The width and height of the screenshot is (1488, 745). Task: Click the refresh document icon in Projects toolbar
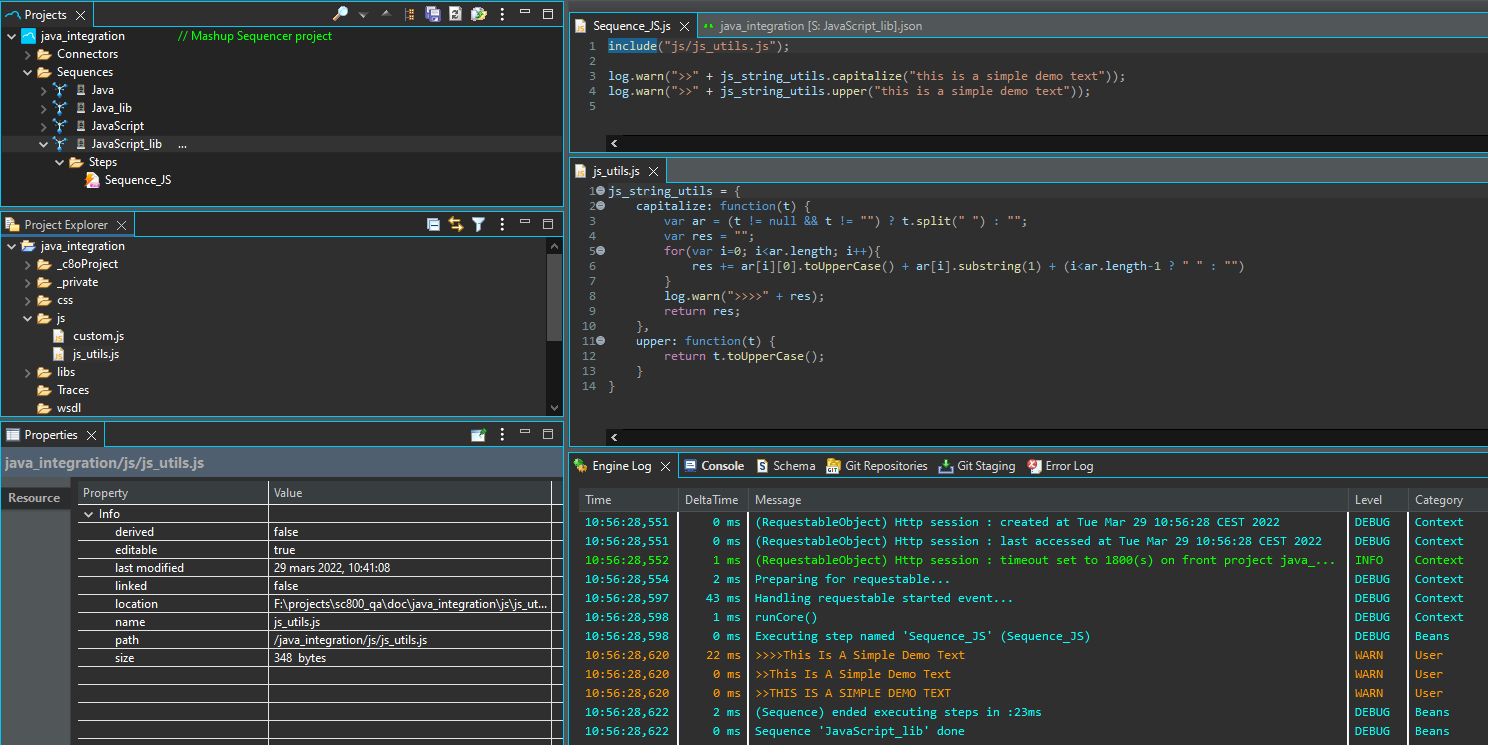(x=456, y=14)
